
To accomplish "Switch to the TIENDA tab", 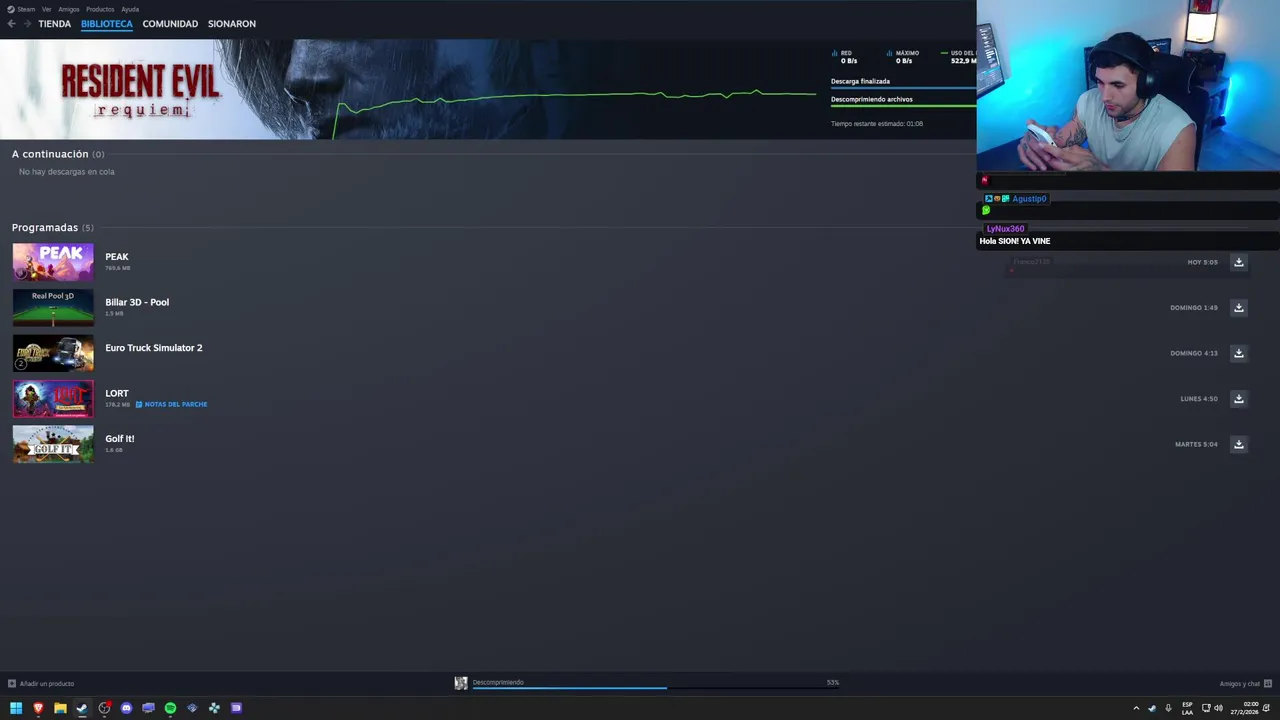I will click(54, 24).
